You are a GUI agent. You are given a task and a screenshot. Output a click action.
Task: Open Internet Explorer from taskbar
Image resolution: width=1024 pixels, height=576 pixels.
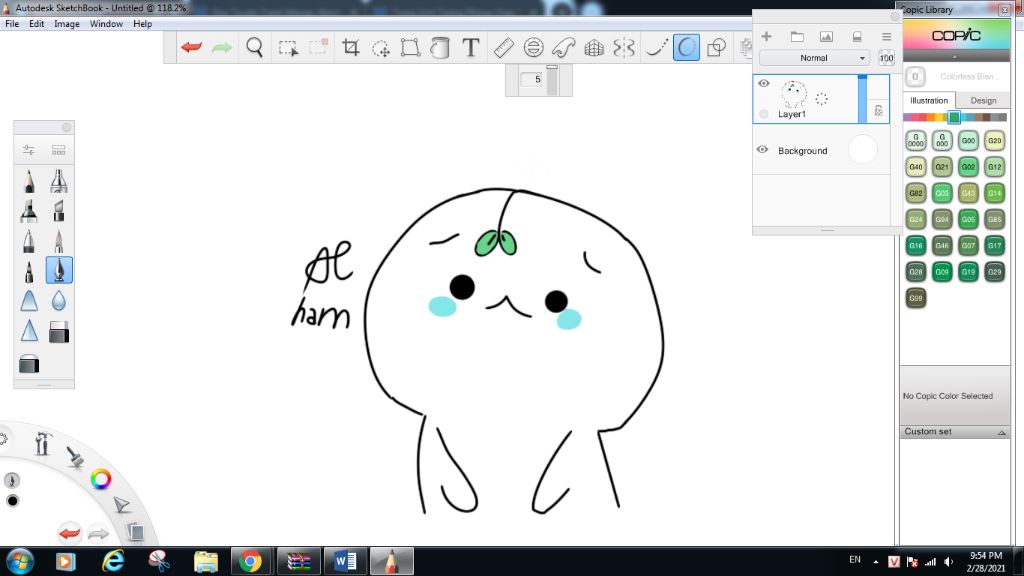coord(113,562)
